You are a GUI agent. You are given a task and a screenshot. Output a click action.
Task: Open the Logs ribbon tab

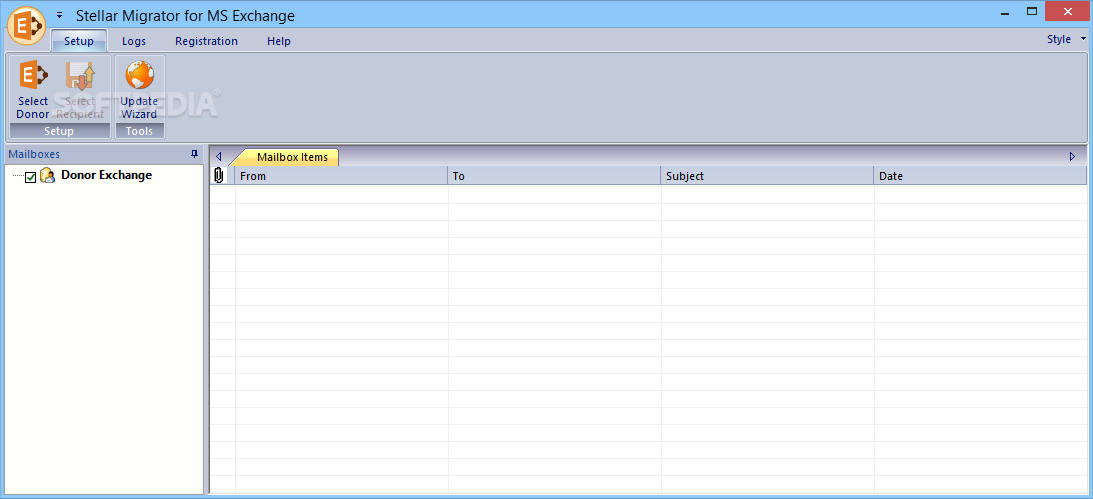pos(134,41)
